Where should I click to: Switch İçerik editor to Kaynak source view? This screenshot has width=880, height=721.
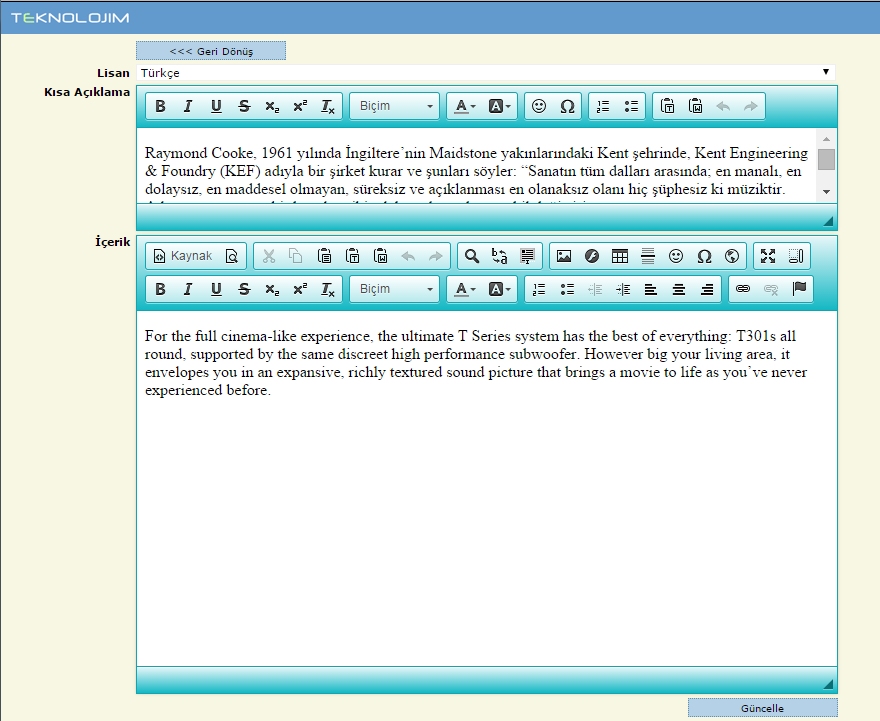click(183, 256)
